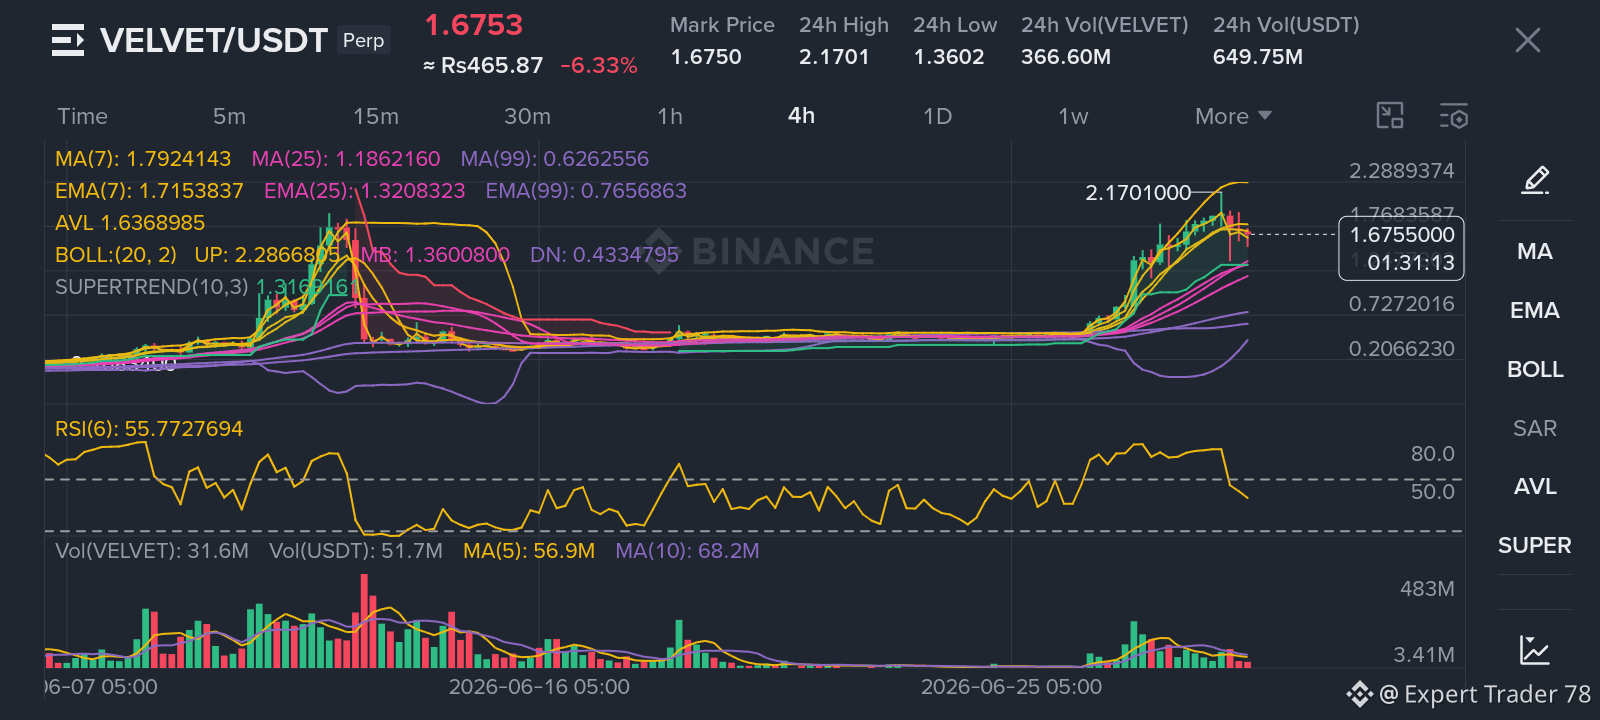This screenshot has width=1600, height=720.
Task: Tap the 24h Vol(VELVET) 366.60M value
Action: 1066,57
